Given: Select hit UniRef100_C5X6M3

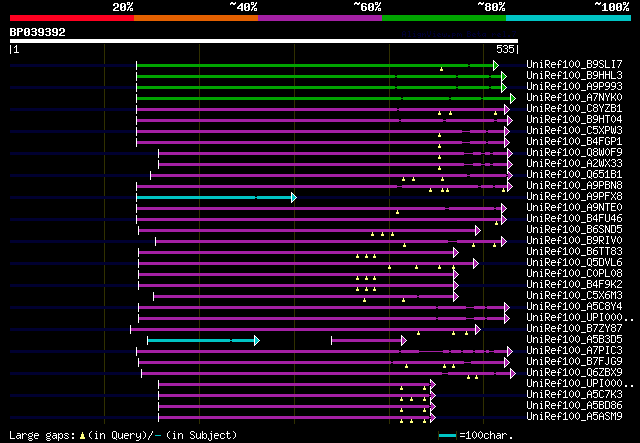Looking at the screenshot, I should (x=574, y=296).
